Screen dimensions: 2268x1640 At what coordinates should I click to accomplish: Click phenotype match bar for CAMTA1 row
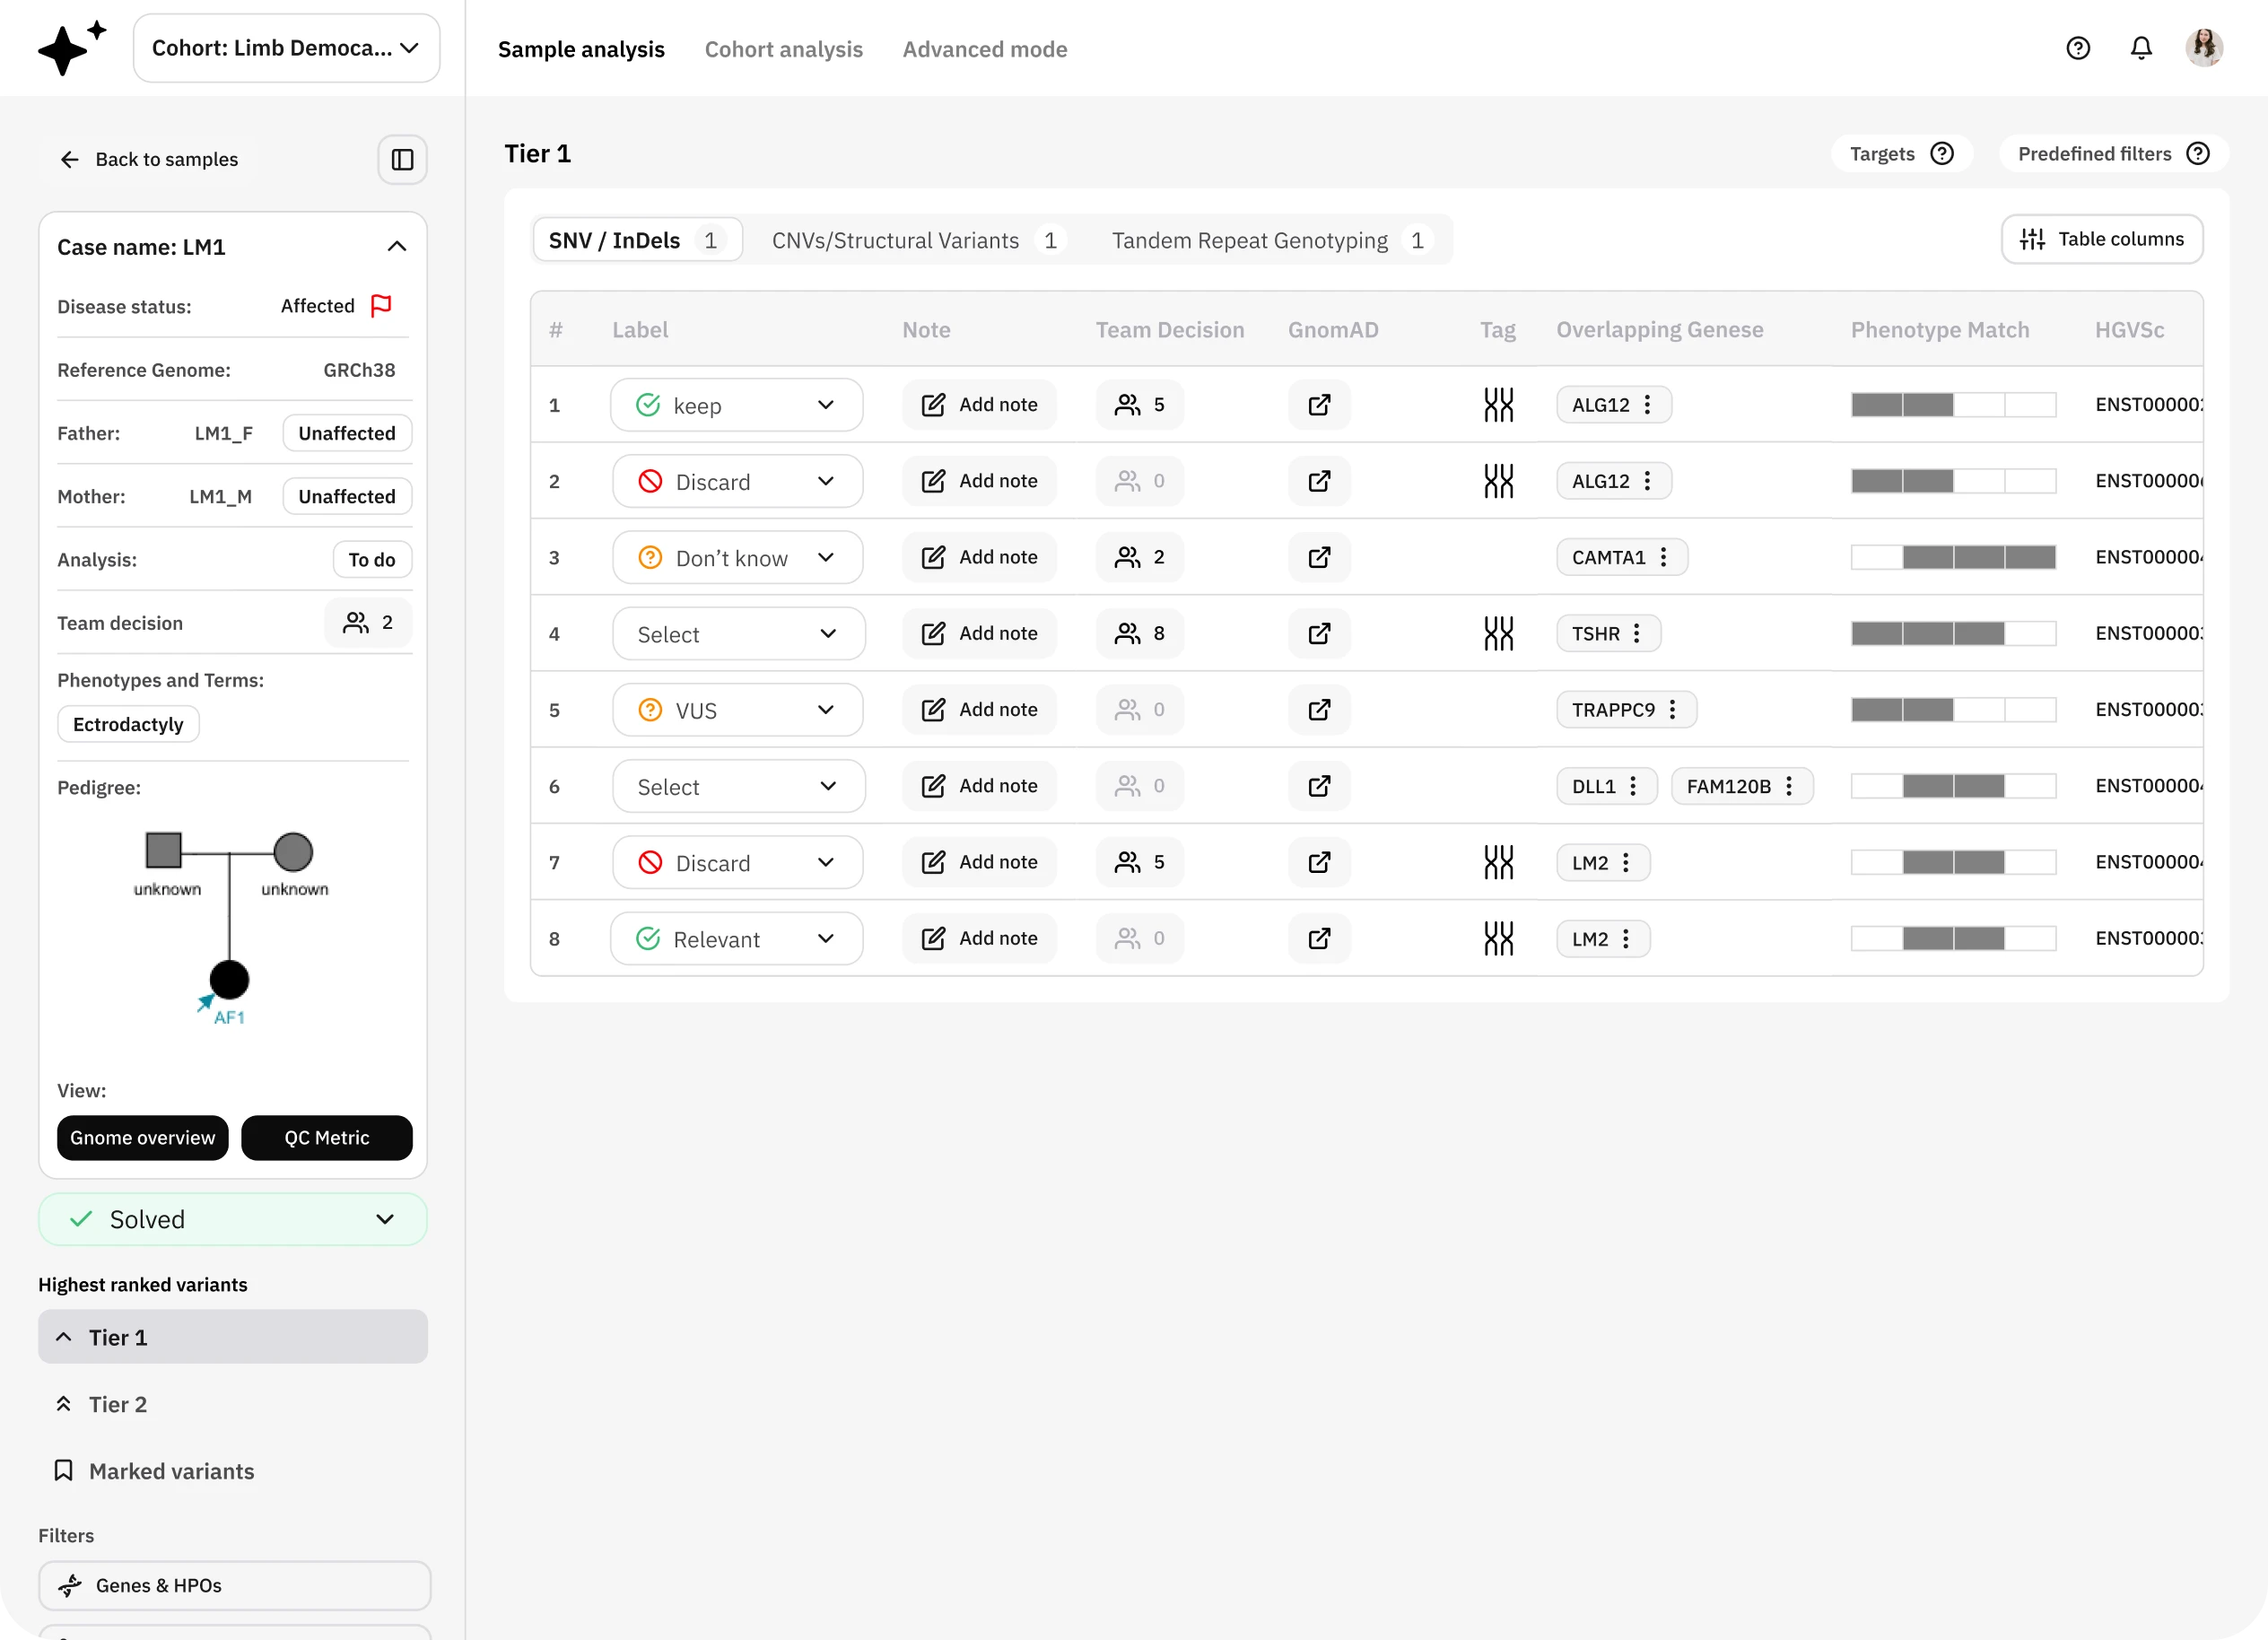[x=1952, y=557]
